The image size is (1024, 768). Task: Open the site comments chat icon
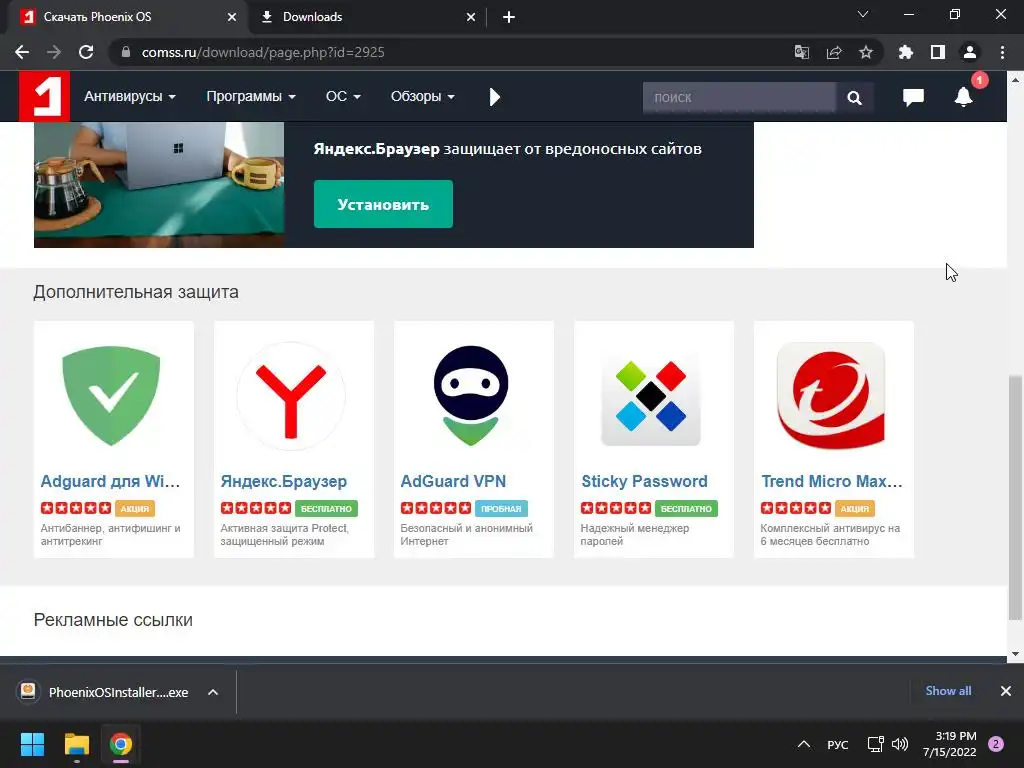[913, 97]
